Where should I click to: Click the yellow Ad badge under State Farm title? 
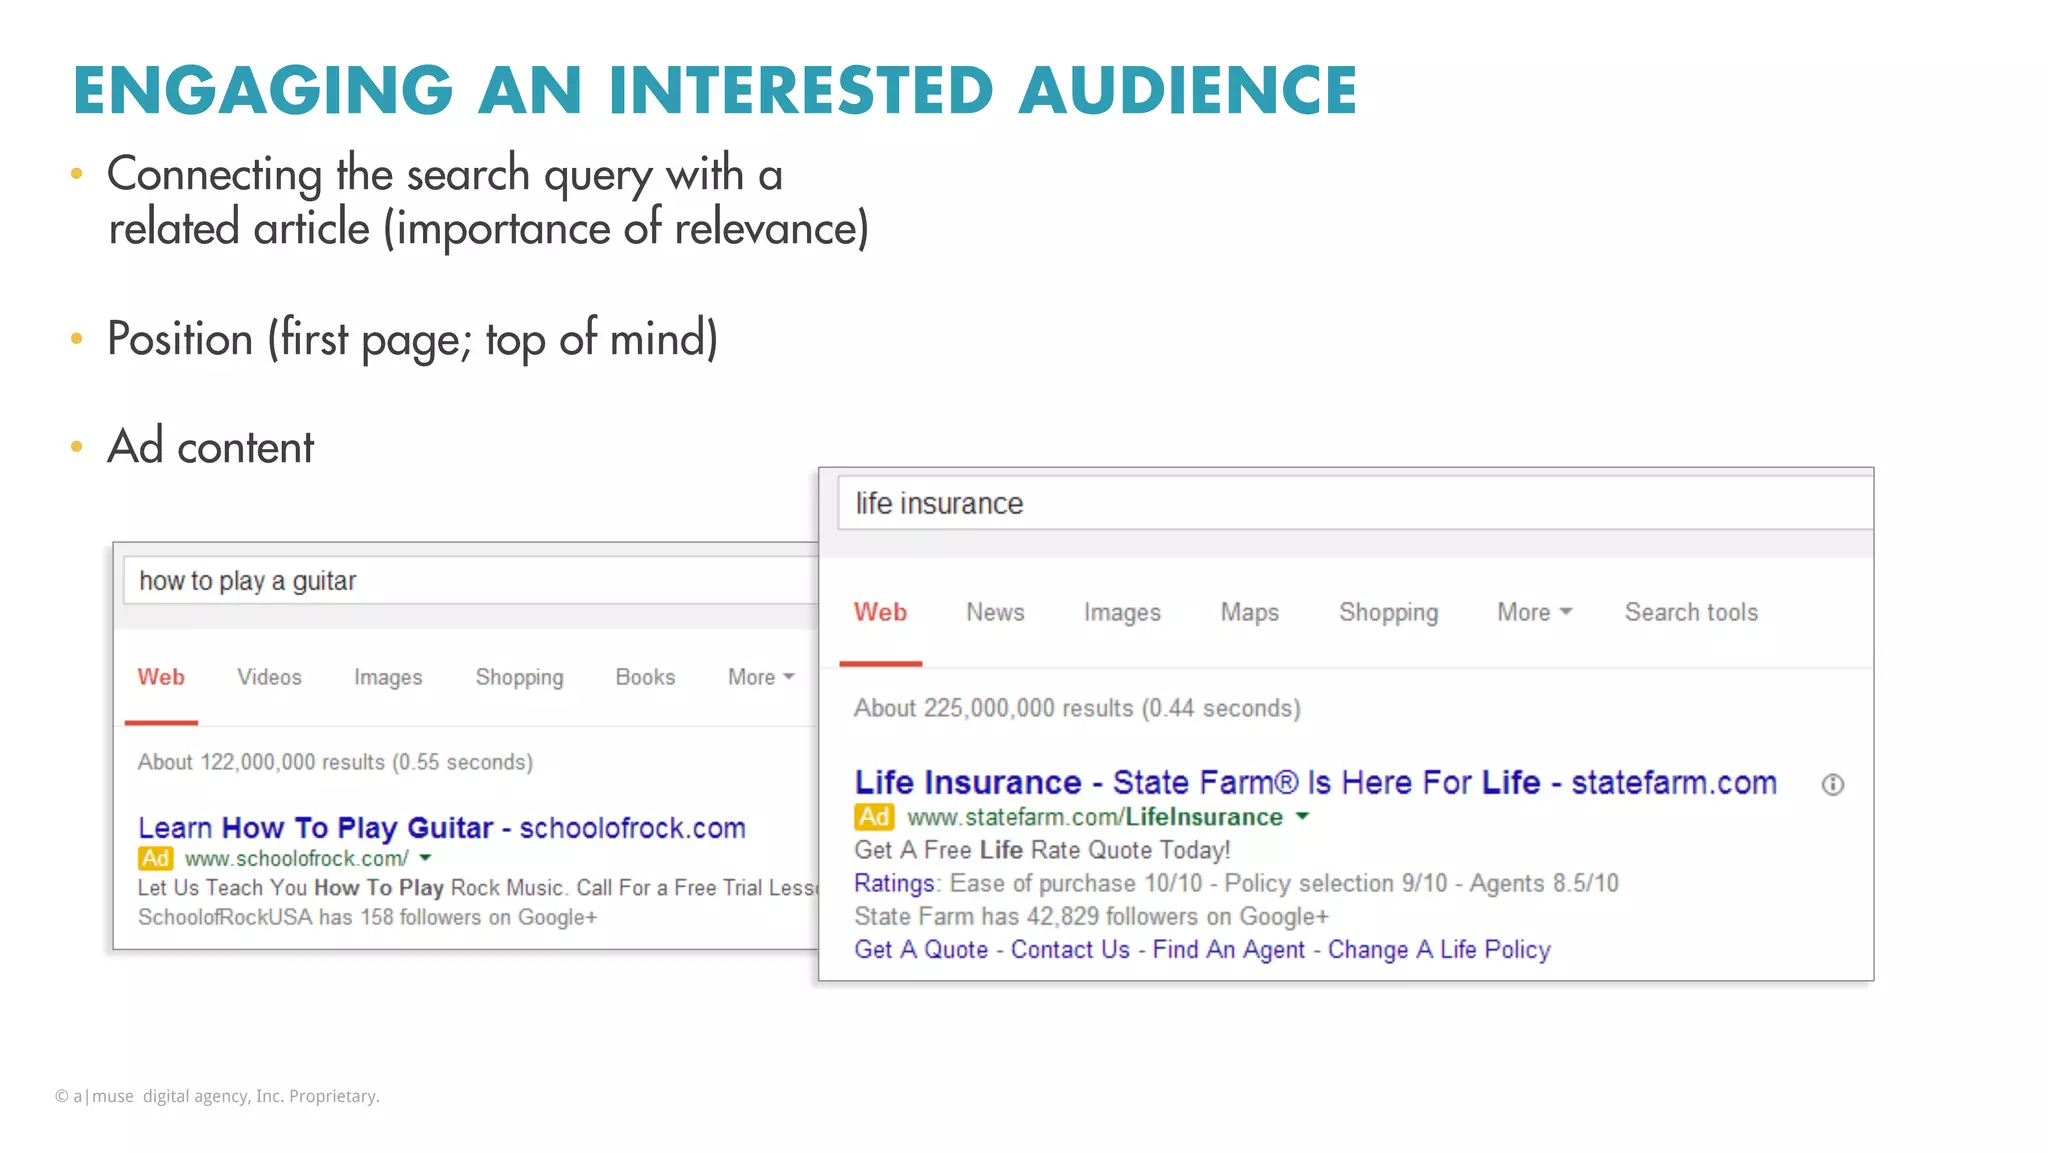[x=874, y=817]
